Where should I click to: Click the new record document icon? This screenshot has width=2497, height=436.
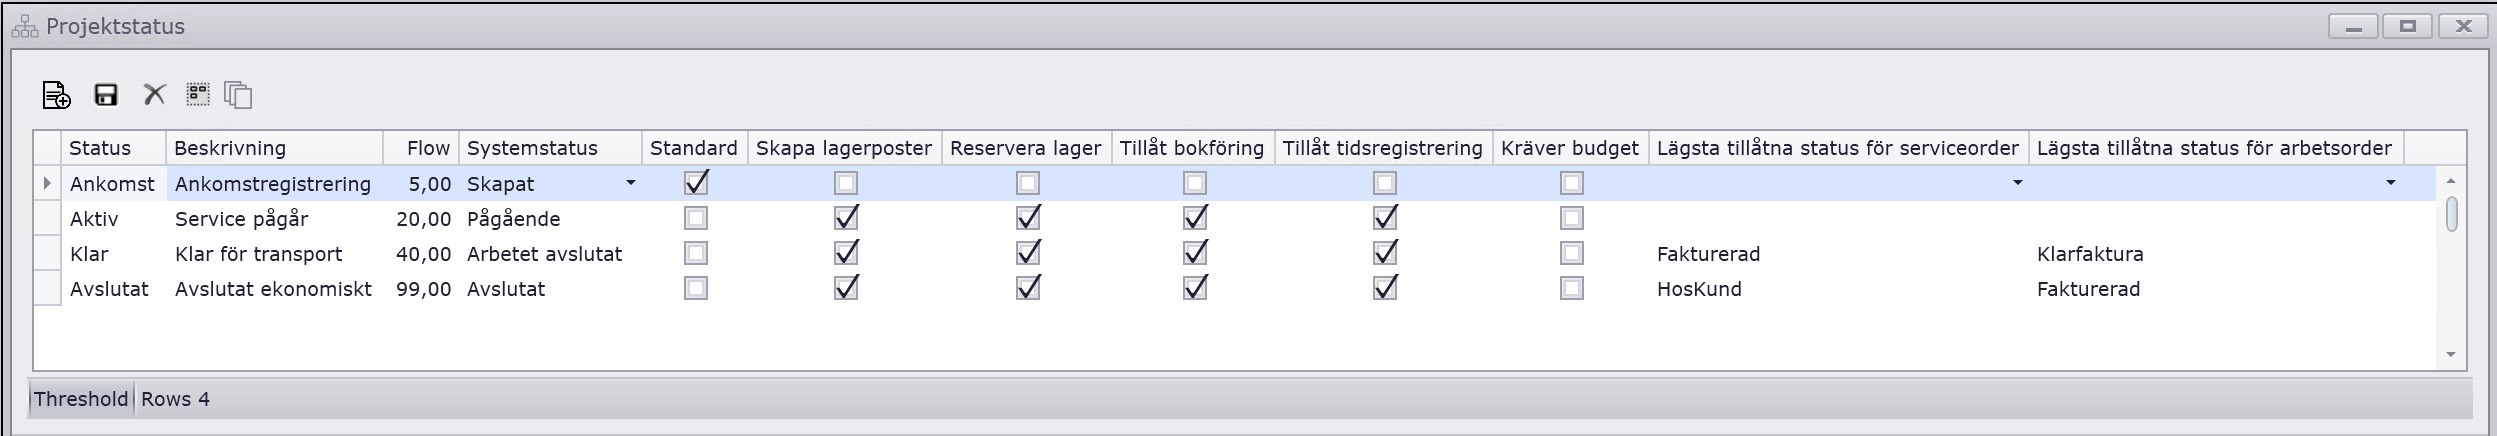point(56,95)
